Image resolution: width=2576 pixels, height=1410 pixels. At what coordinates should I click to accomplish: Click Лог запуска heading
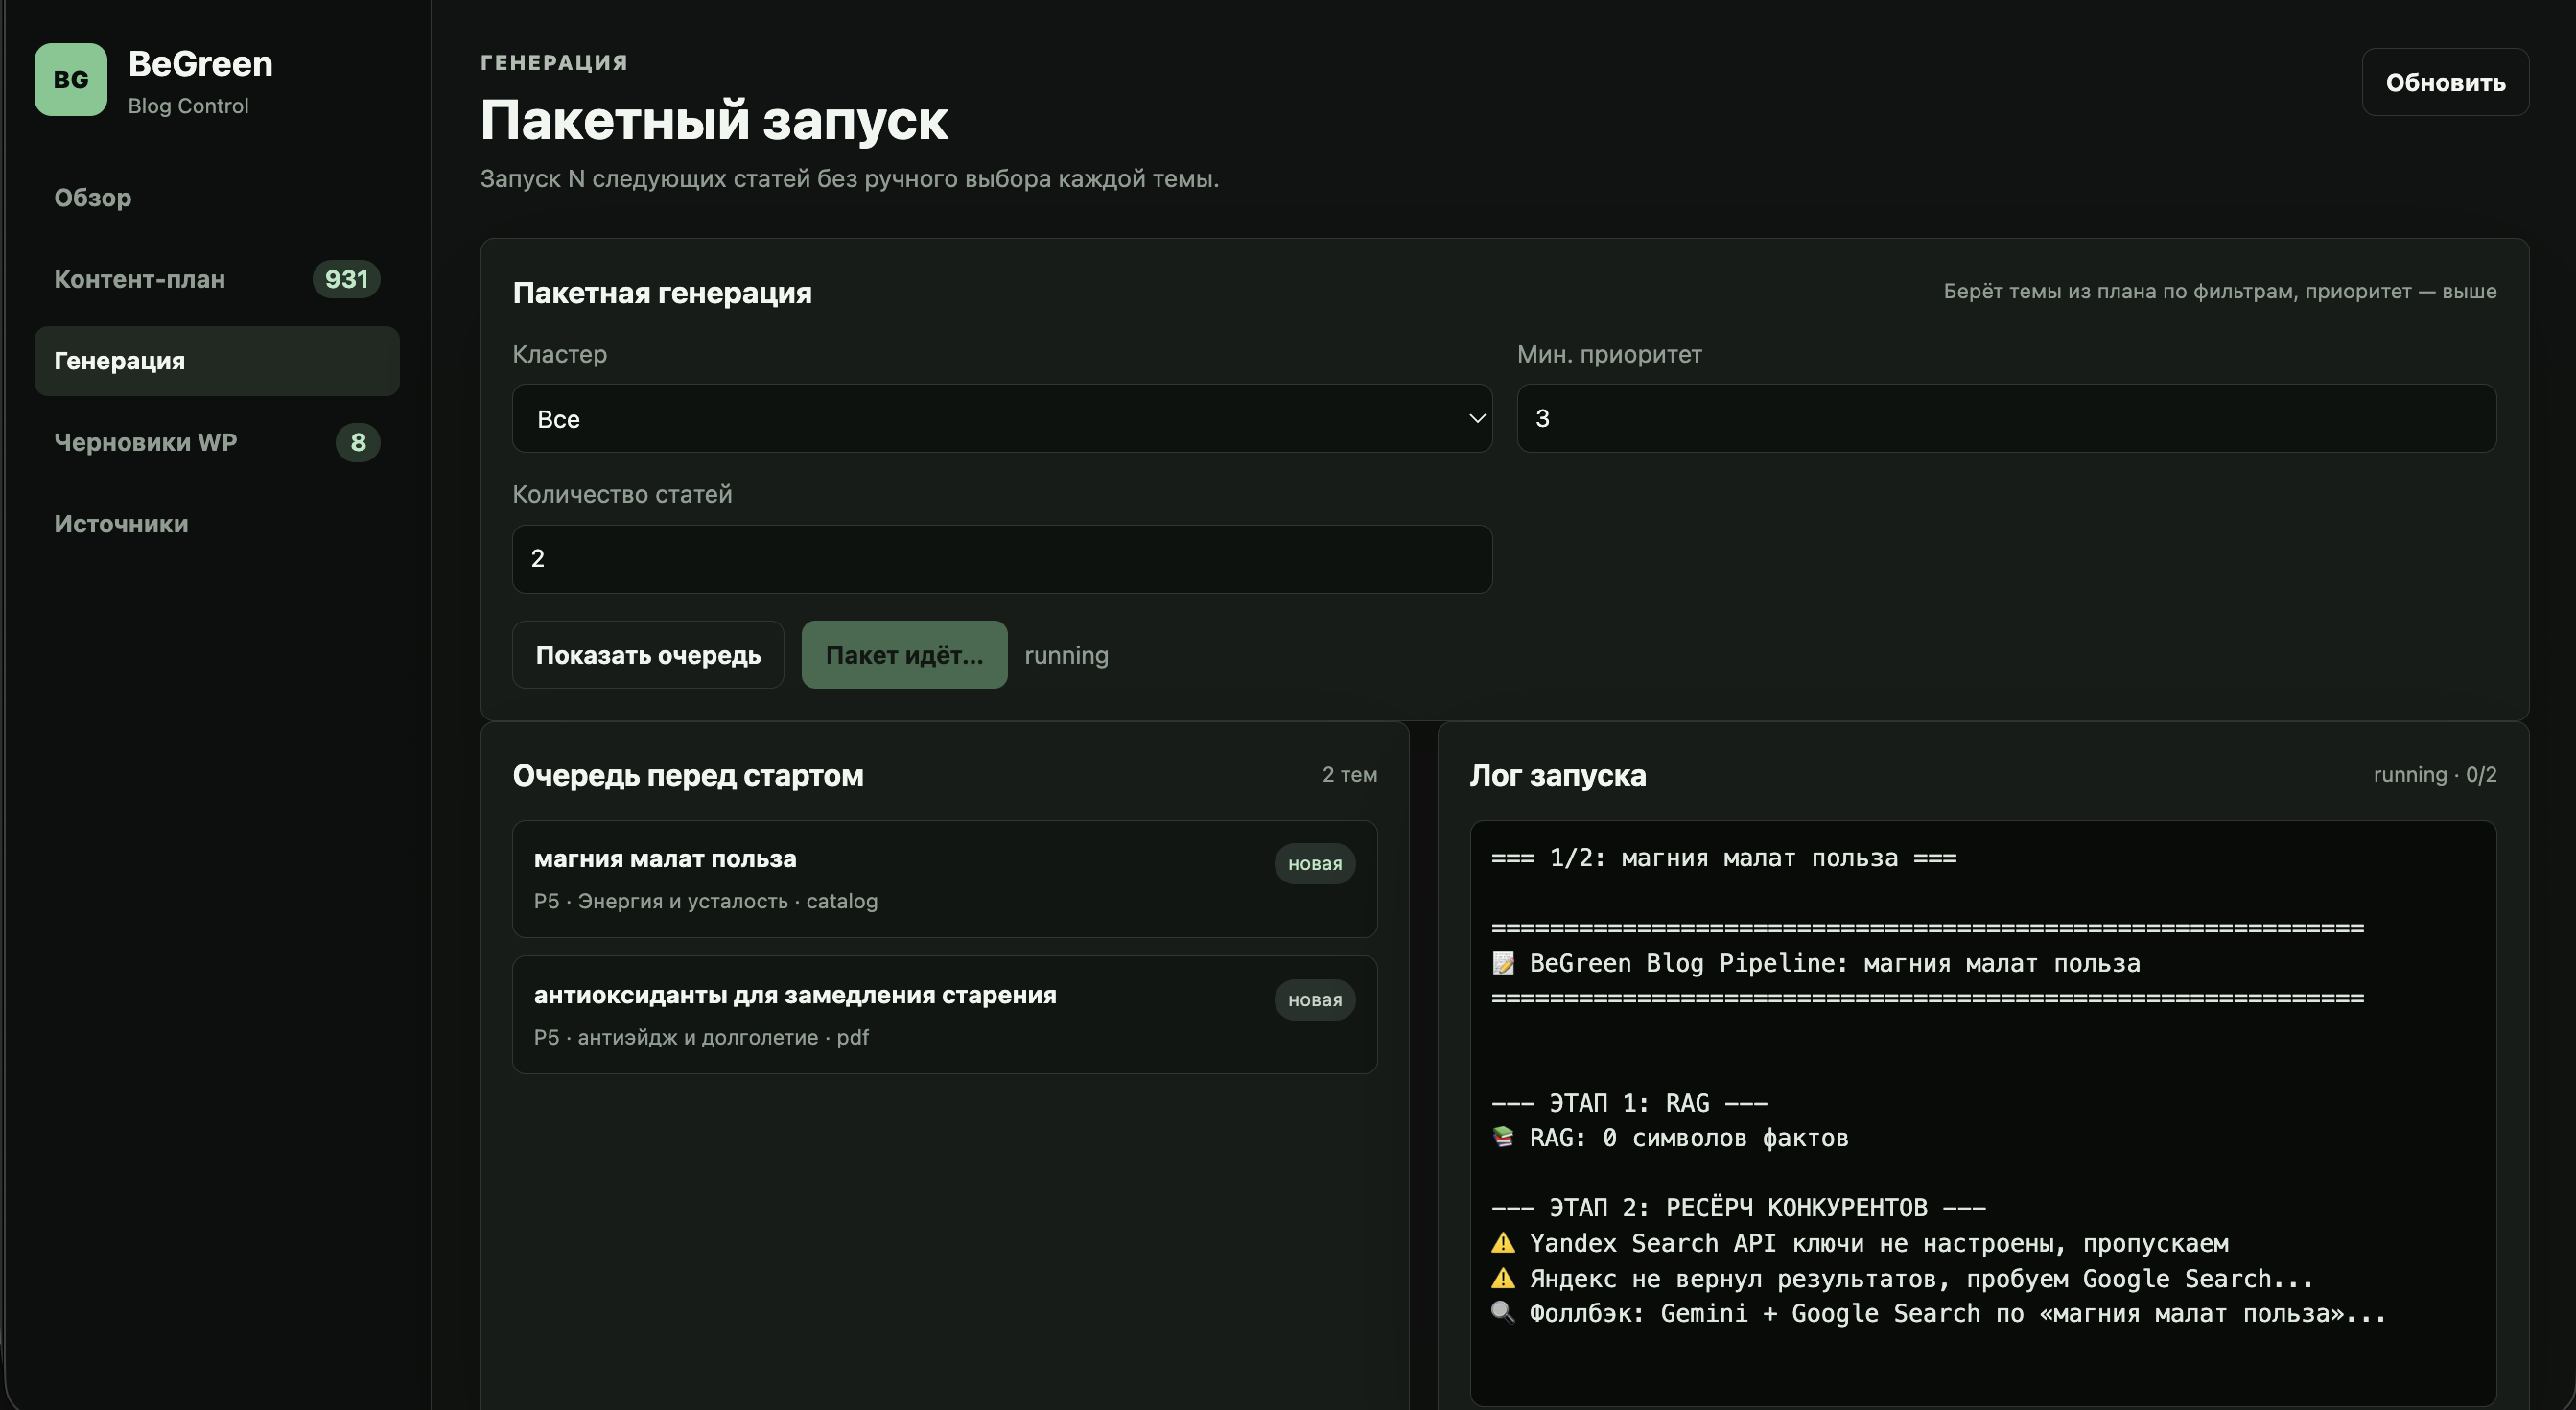pos(1557,775)
